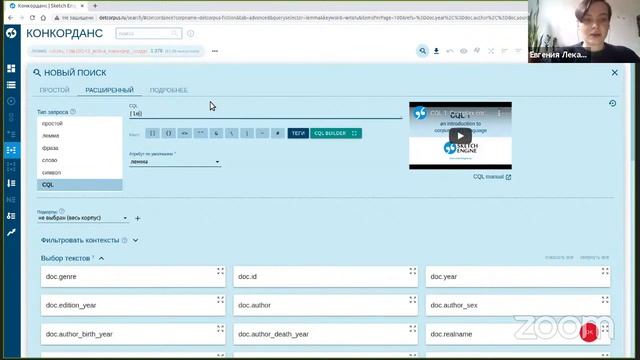Open the parallel concordance sidebar icon

(11, 167)
